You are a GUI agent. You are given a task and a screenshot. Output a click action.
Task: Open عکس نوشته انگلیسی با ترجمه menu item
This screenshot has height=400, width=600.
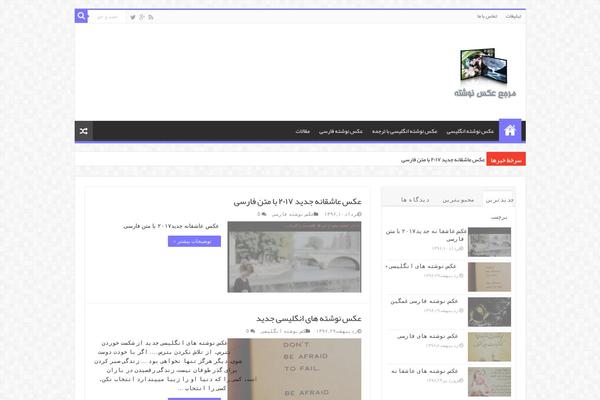point(404,131)
